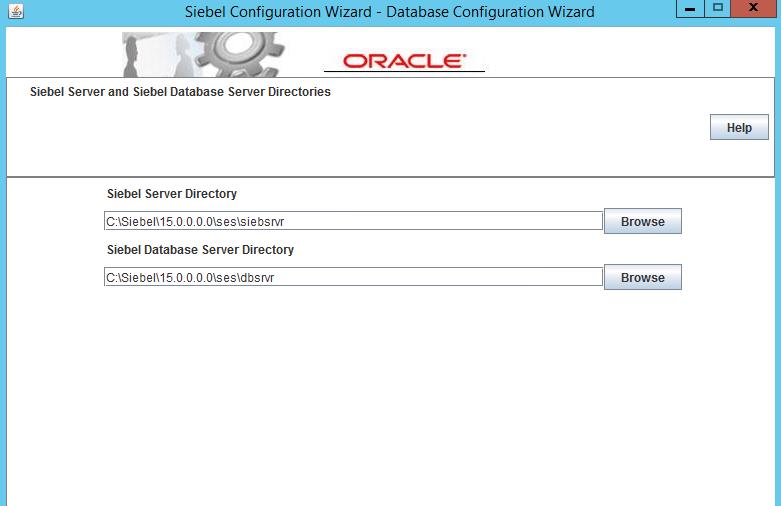Browse for the Siebel Database Server Directory

click(642, 277)
